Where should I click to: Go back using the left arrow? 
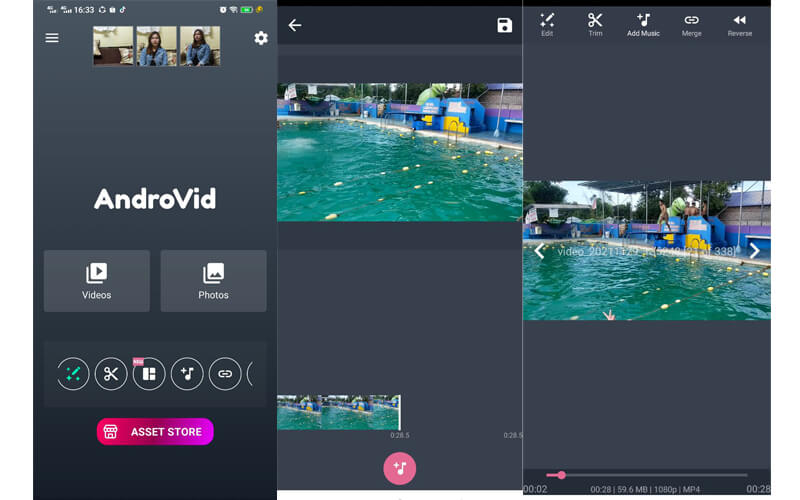pos(295,25)
